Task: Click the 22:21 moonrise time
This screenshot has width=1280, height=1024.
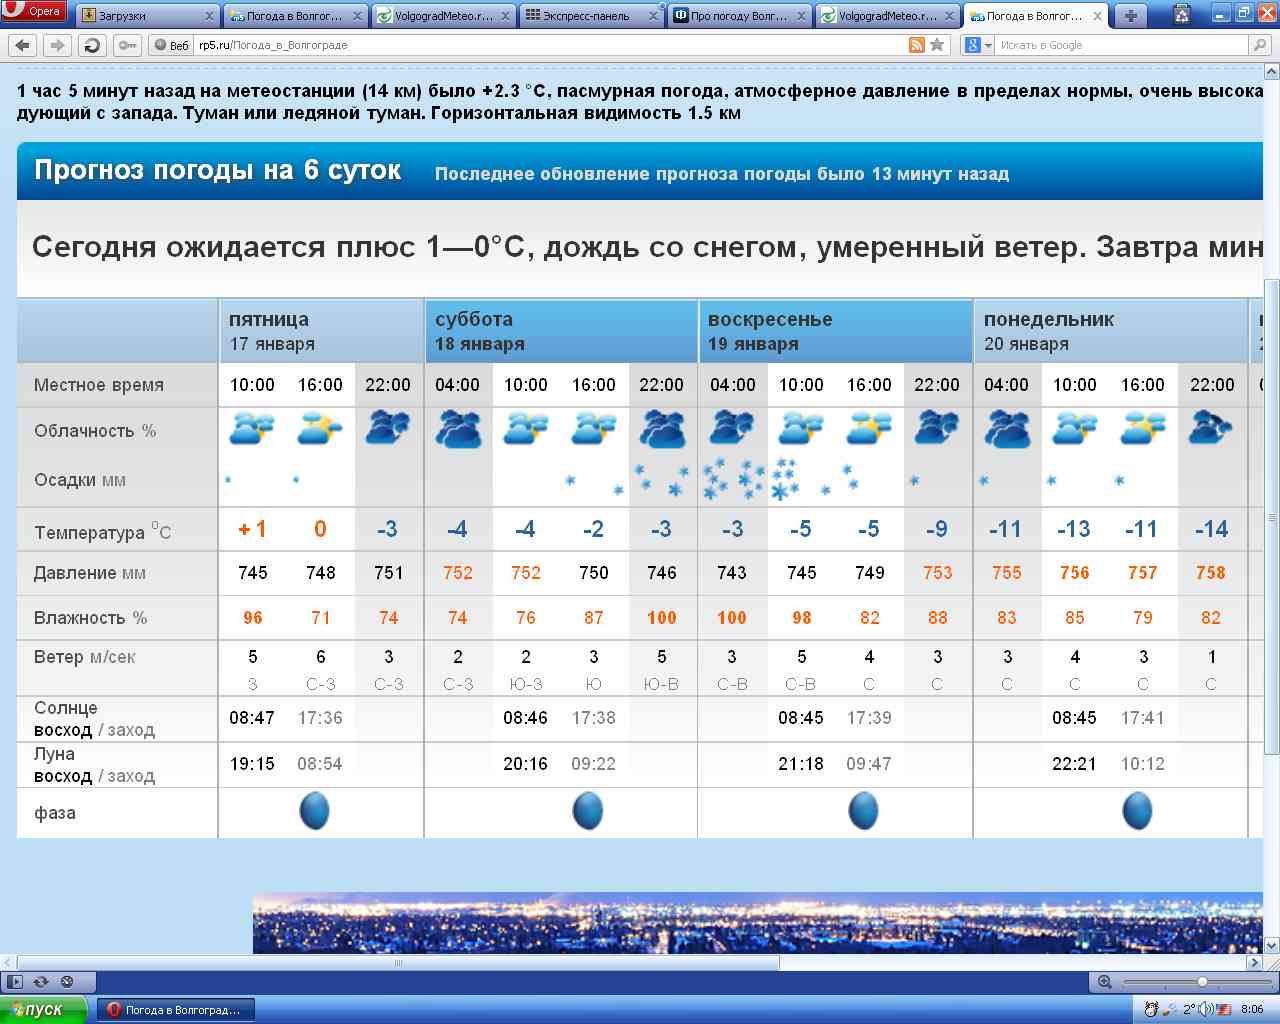Action: 1074,764
